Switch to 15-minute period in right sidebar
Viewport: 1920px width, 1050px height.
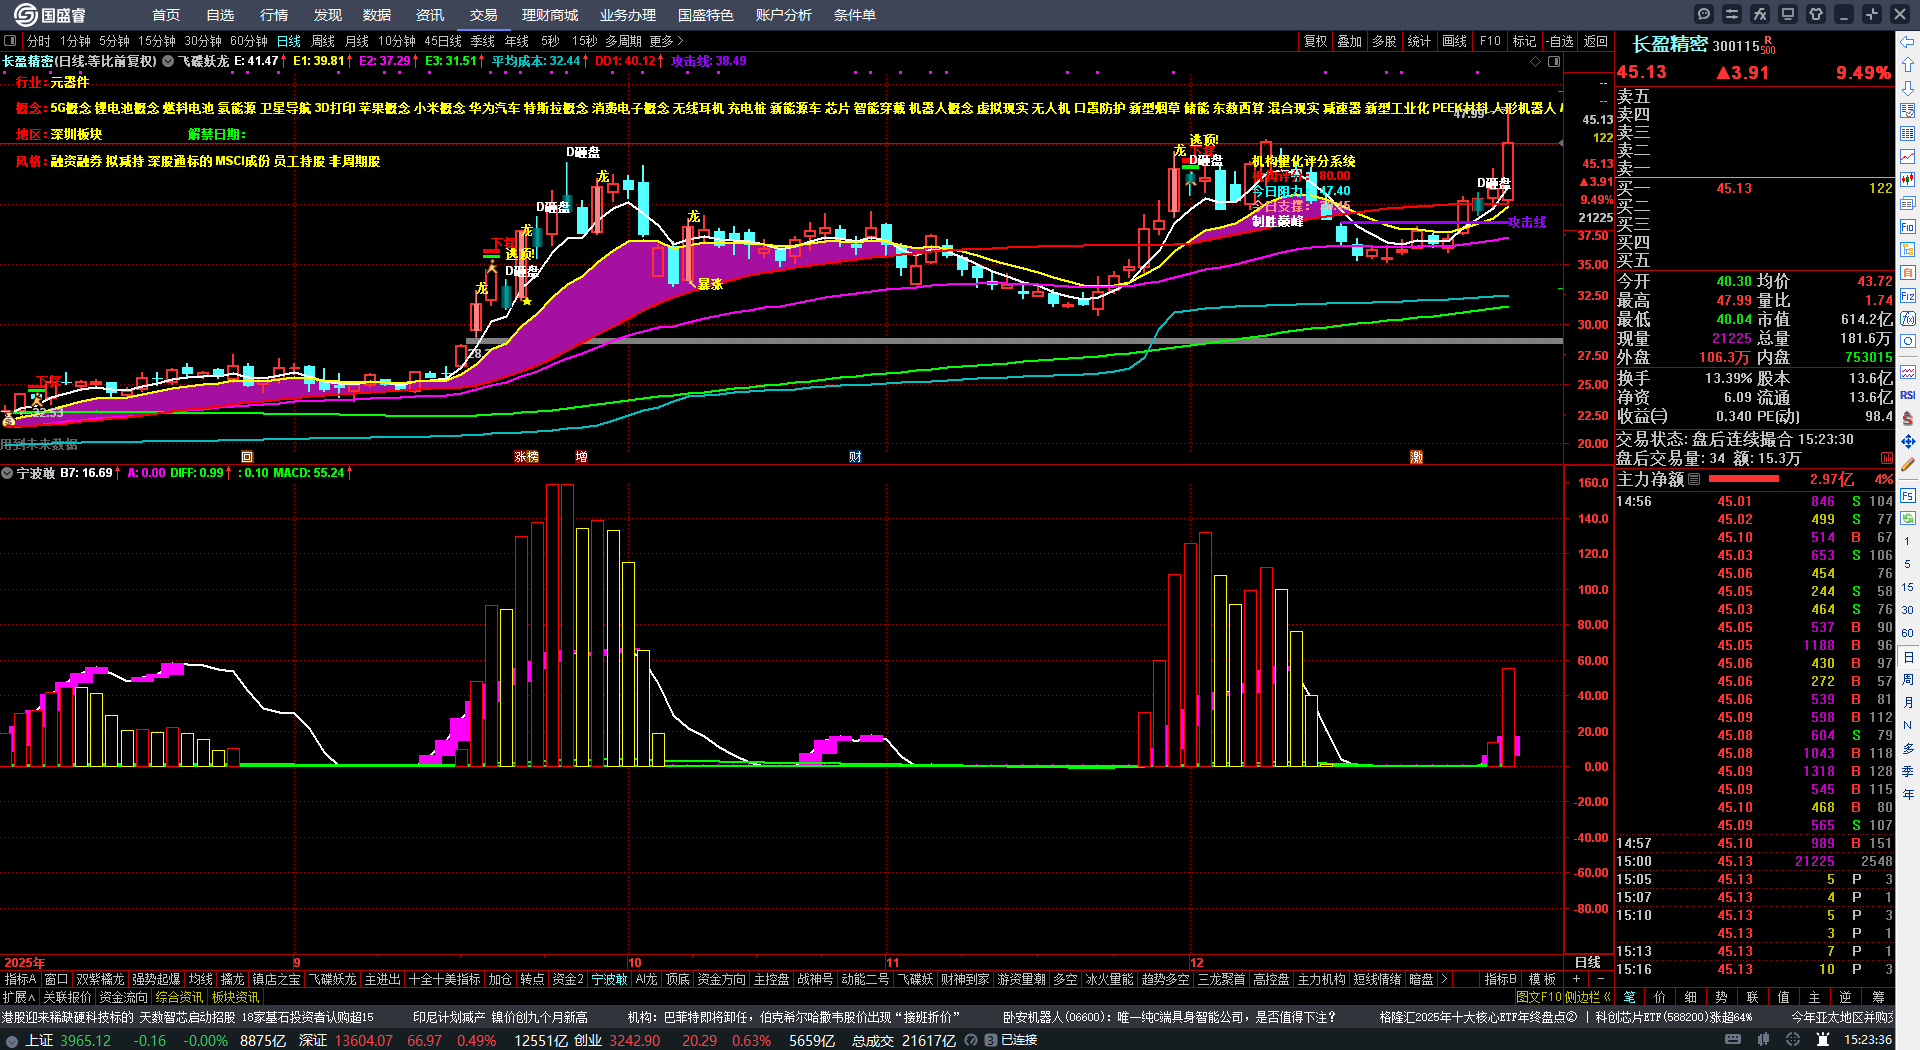1907,587
